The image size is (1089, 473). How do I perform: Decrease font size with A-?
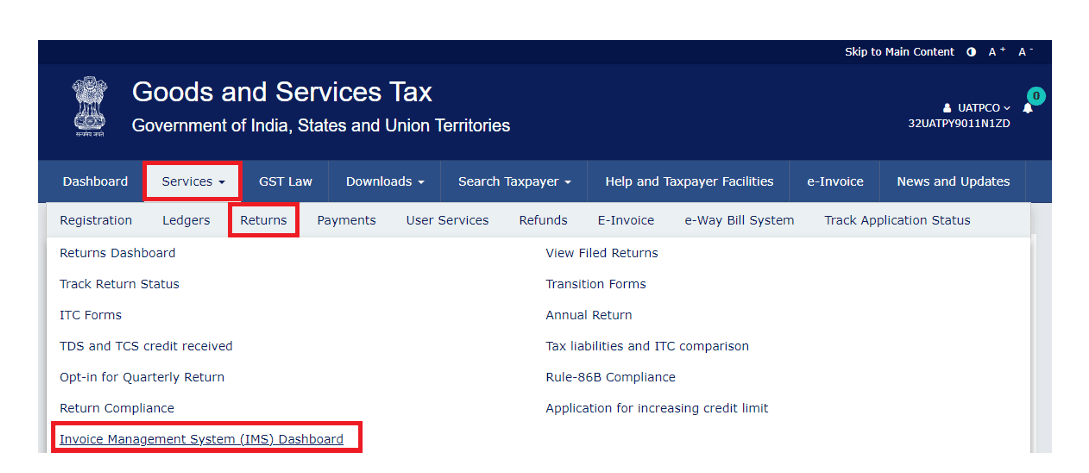[1026, 52]
